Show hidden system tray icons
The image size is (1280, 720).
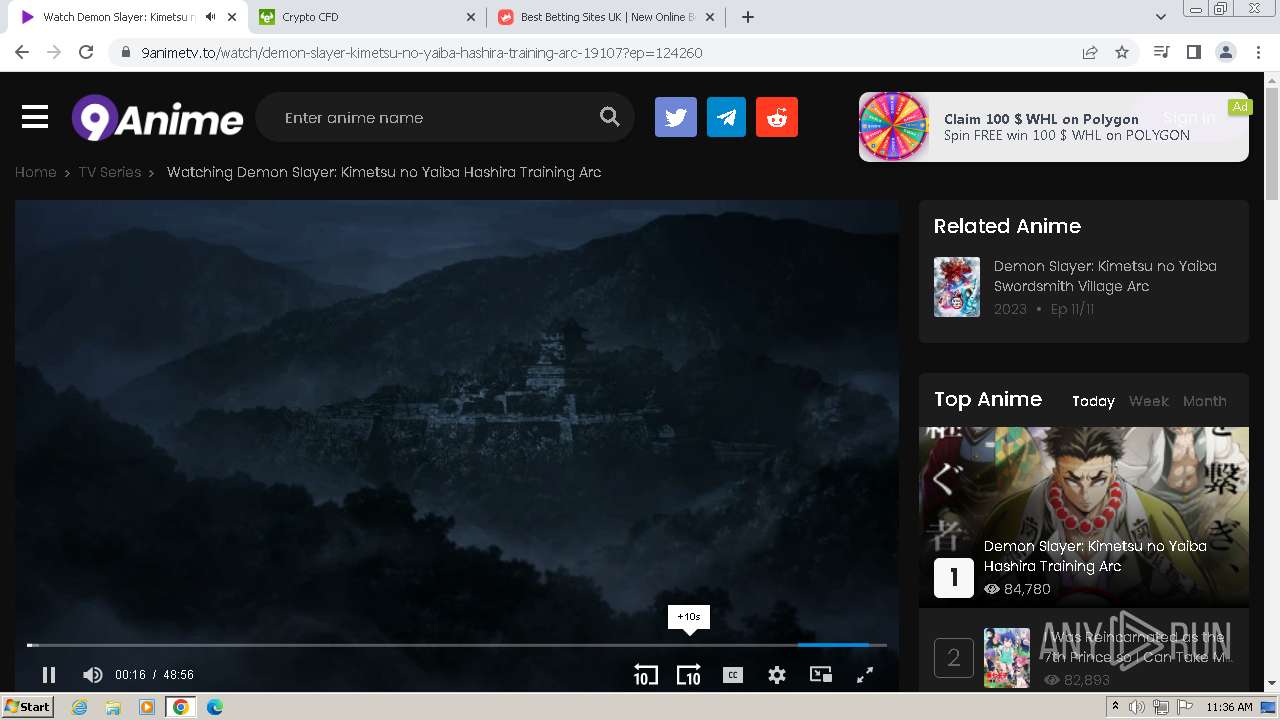tap(1116, 707)
